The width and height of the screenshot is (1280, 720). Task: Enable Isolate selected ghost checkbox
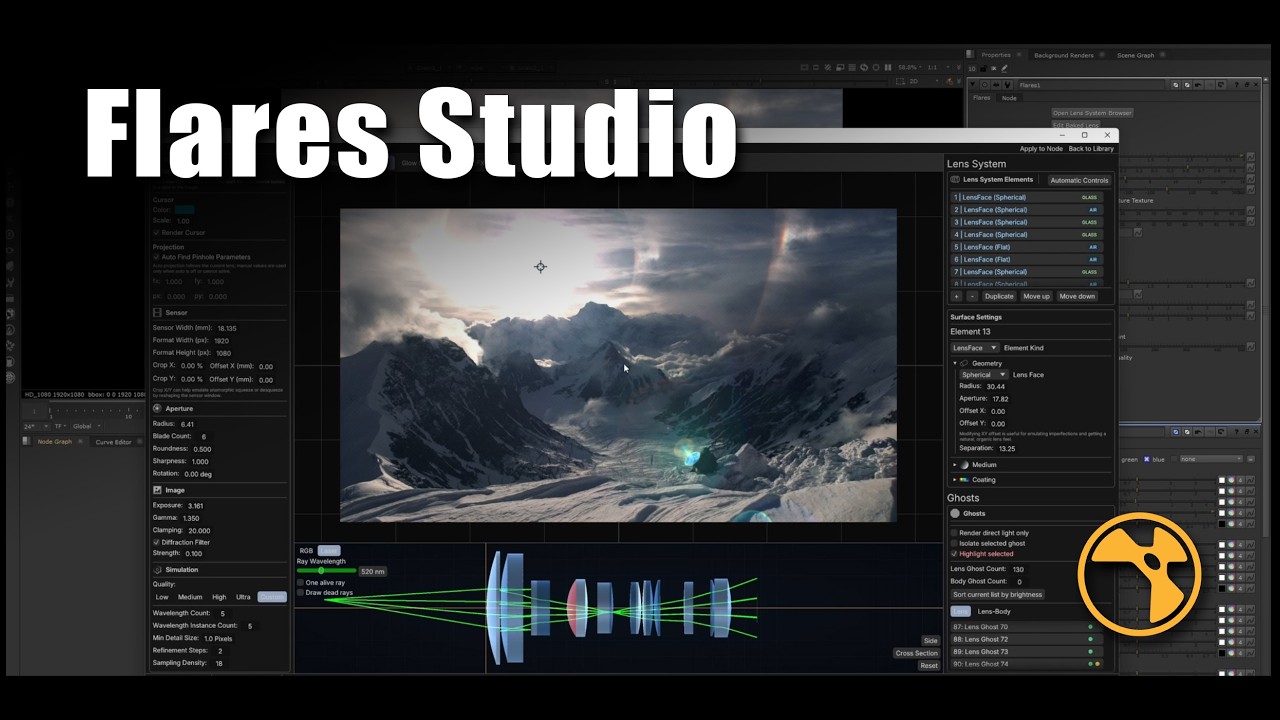tap(954, 544)
